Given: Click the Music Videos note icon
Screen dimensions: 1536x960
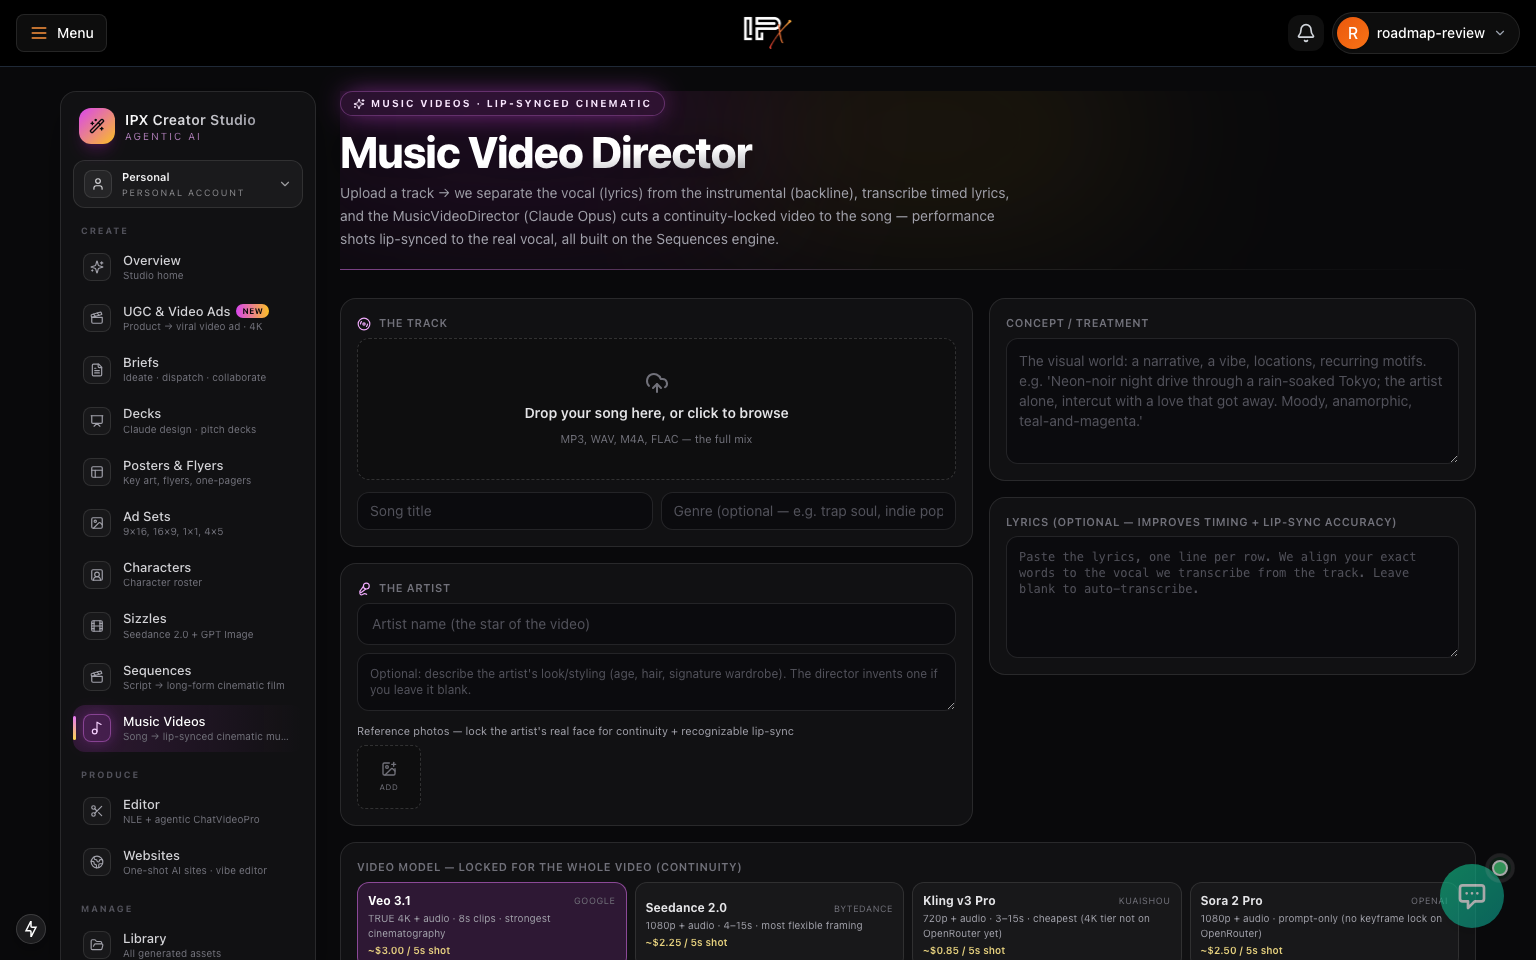Looking at the screenshot, I should (97, 728).
